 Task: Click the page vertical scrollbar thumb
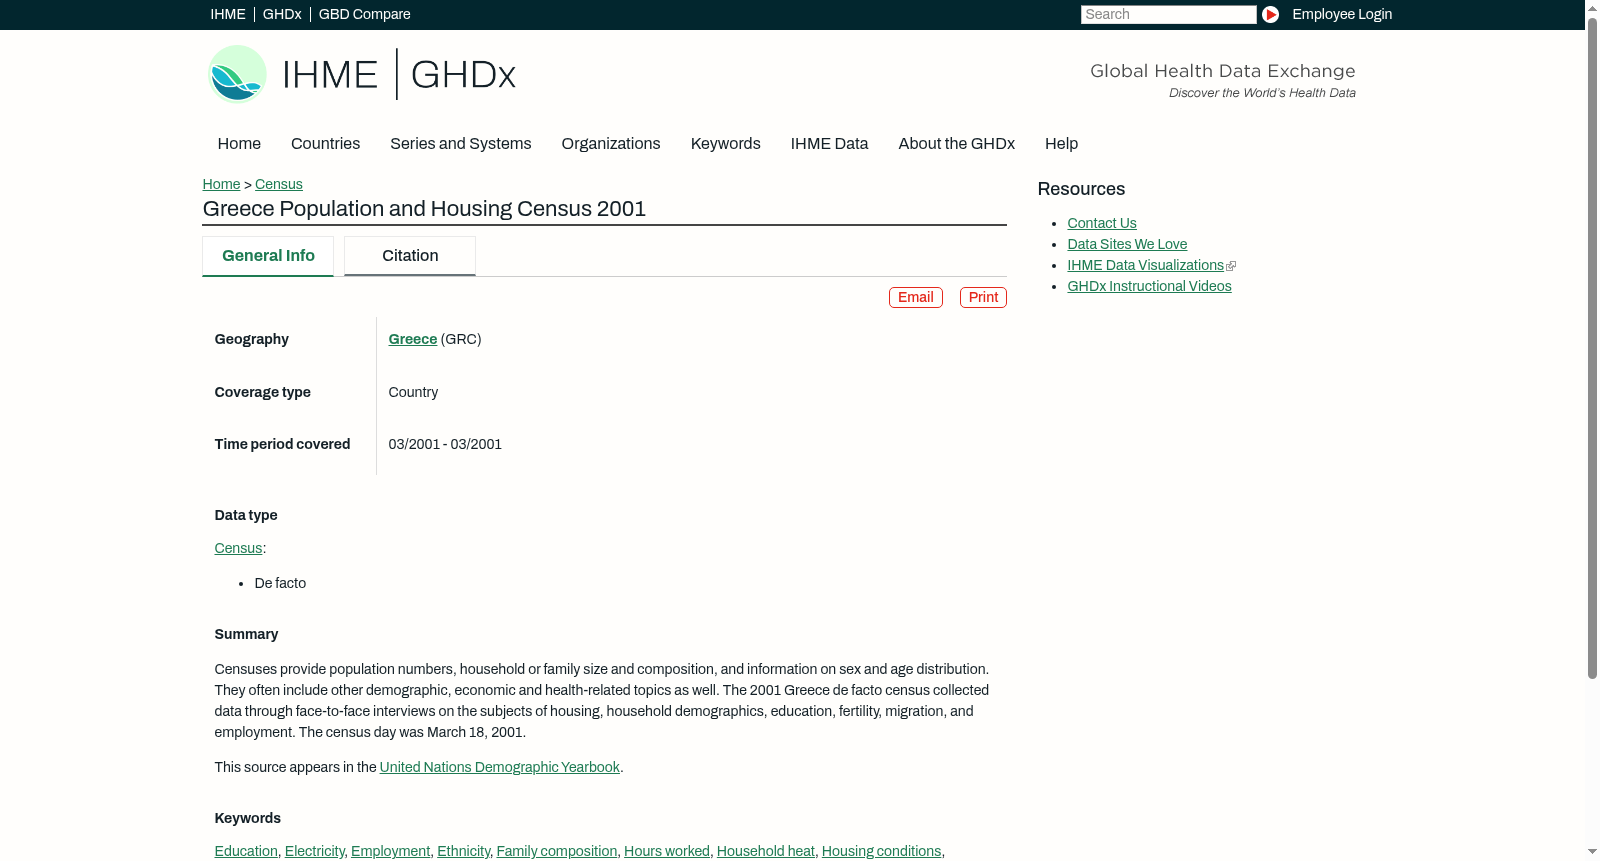click(1592, 350)
